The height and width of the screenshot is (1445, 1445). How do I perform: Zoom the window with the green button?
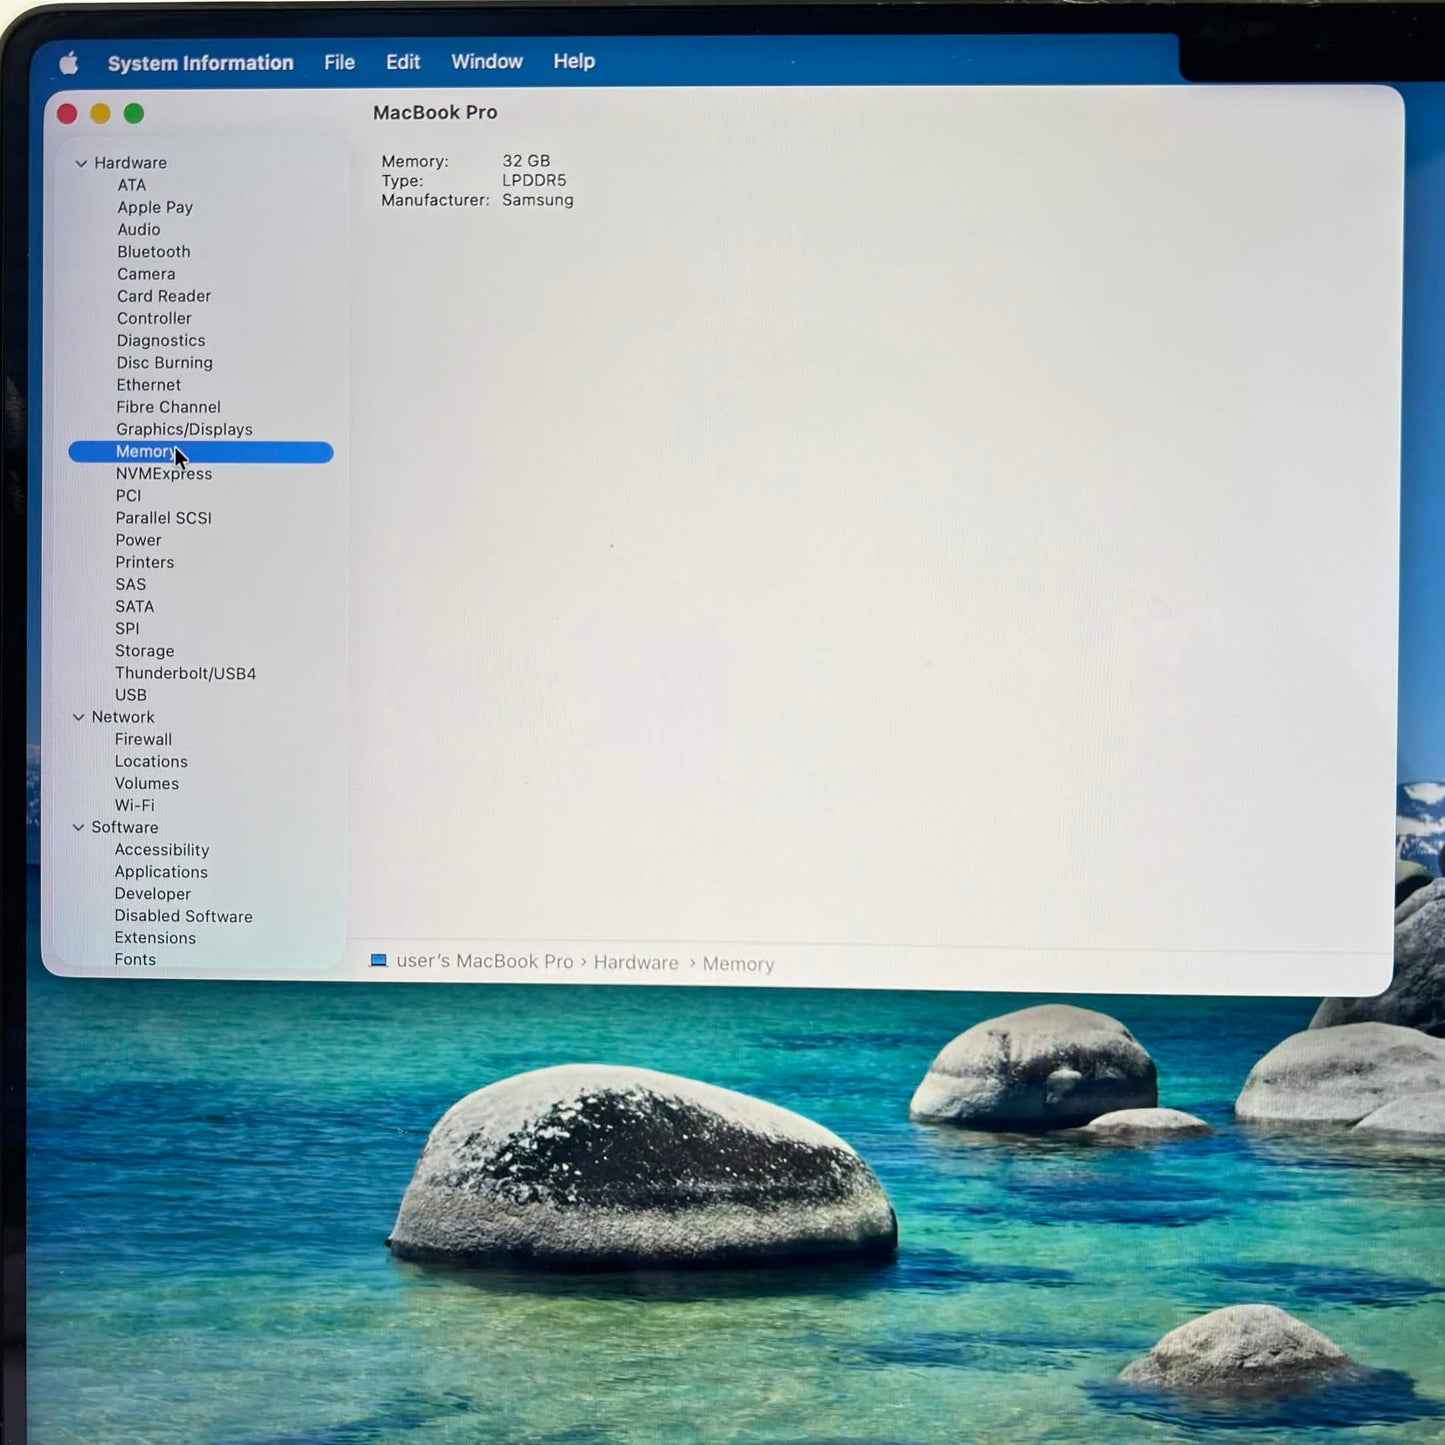coord(134,114)
